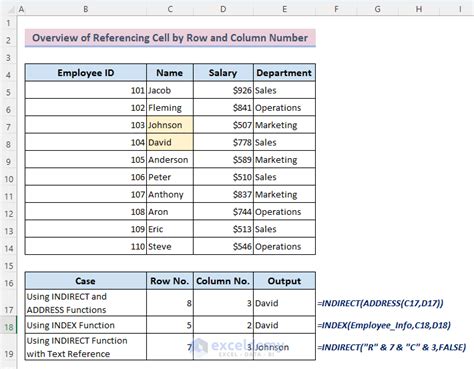Click the Employee ID header cell
Screen dimensions: 474x369
tap(86, 73)
